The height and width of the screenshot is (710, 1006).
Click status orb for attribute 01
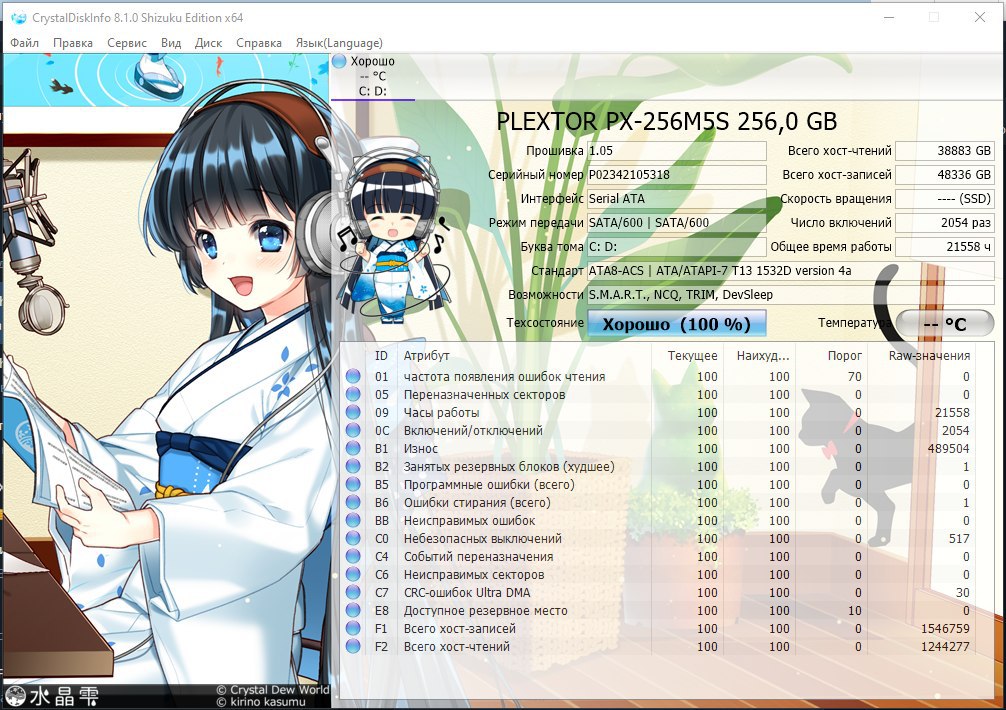pos(353,376)
